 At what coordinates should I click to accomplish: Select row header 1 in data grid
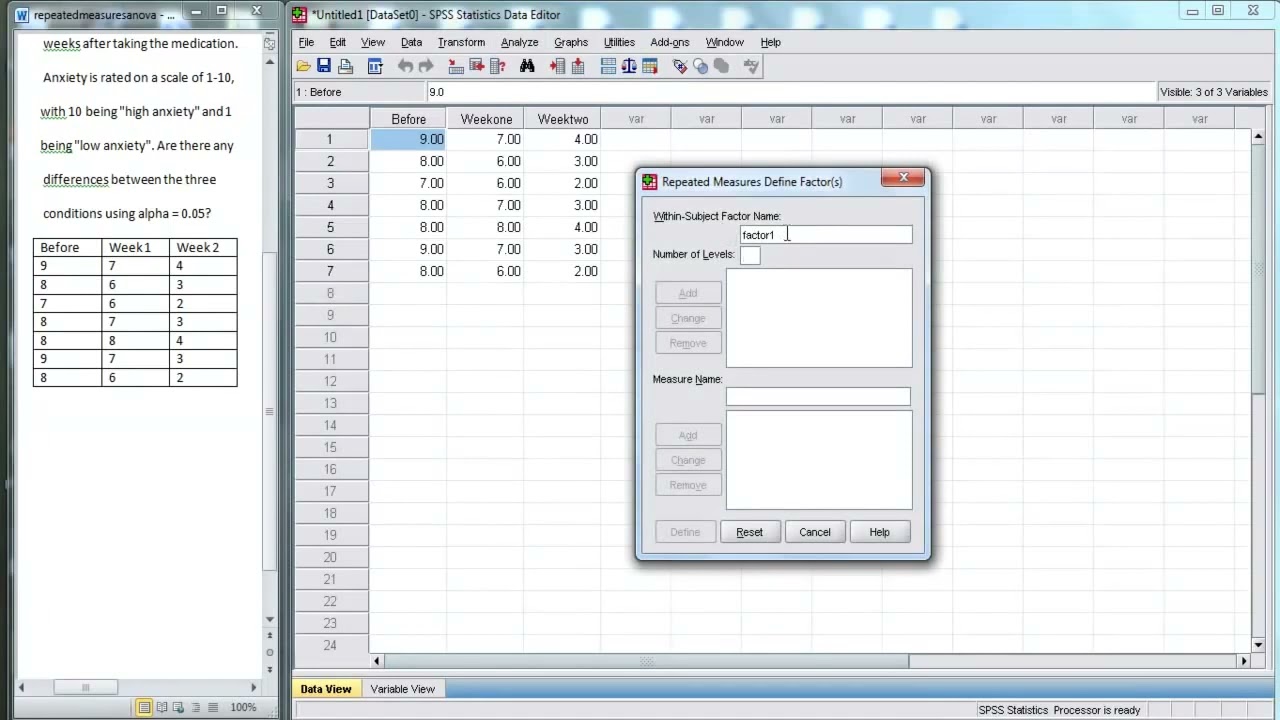point(330,139)
